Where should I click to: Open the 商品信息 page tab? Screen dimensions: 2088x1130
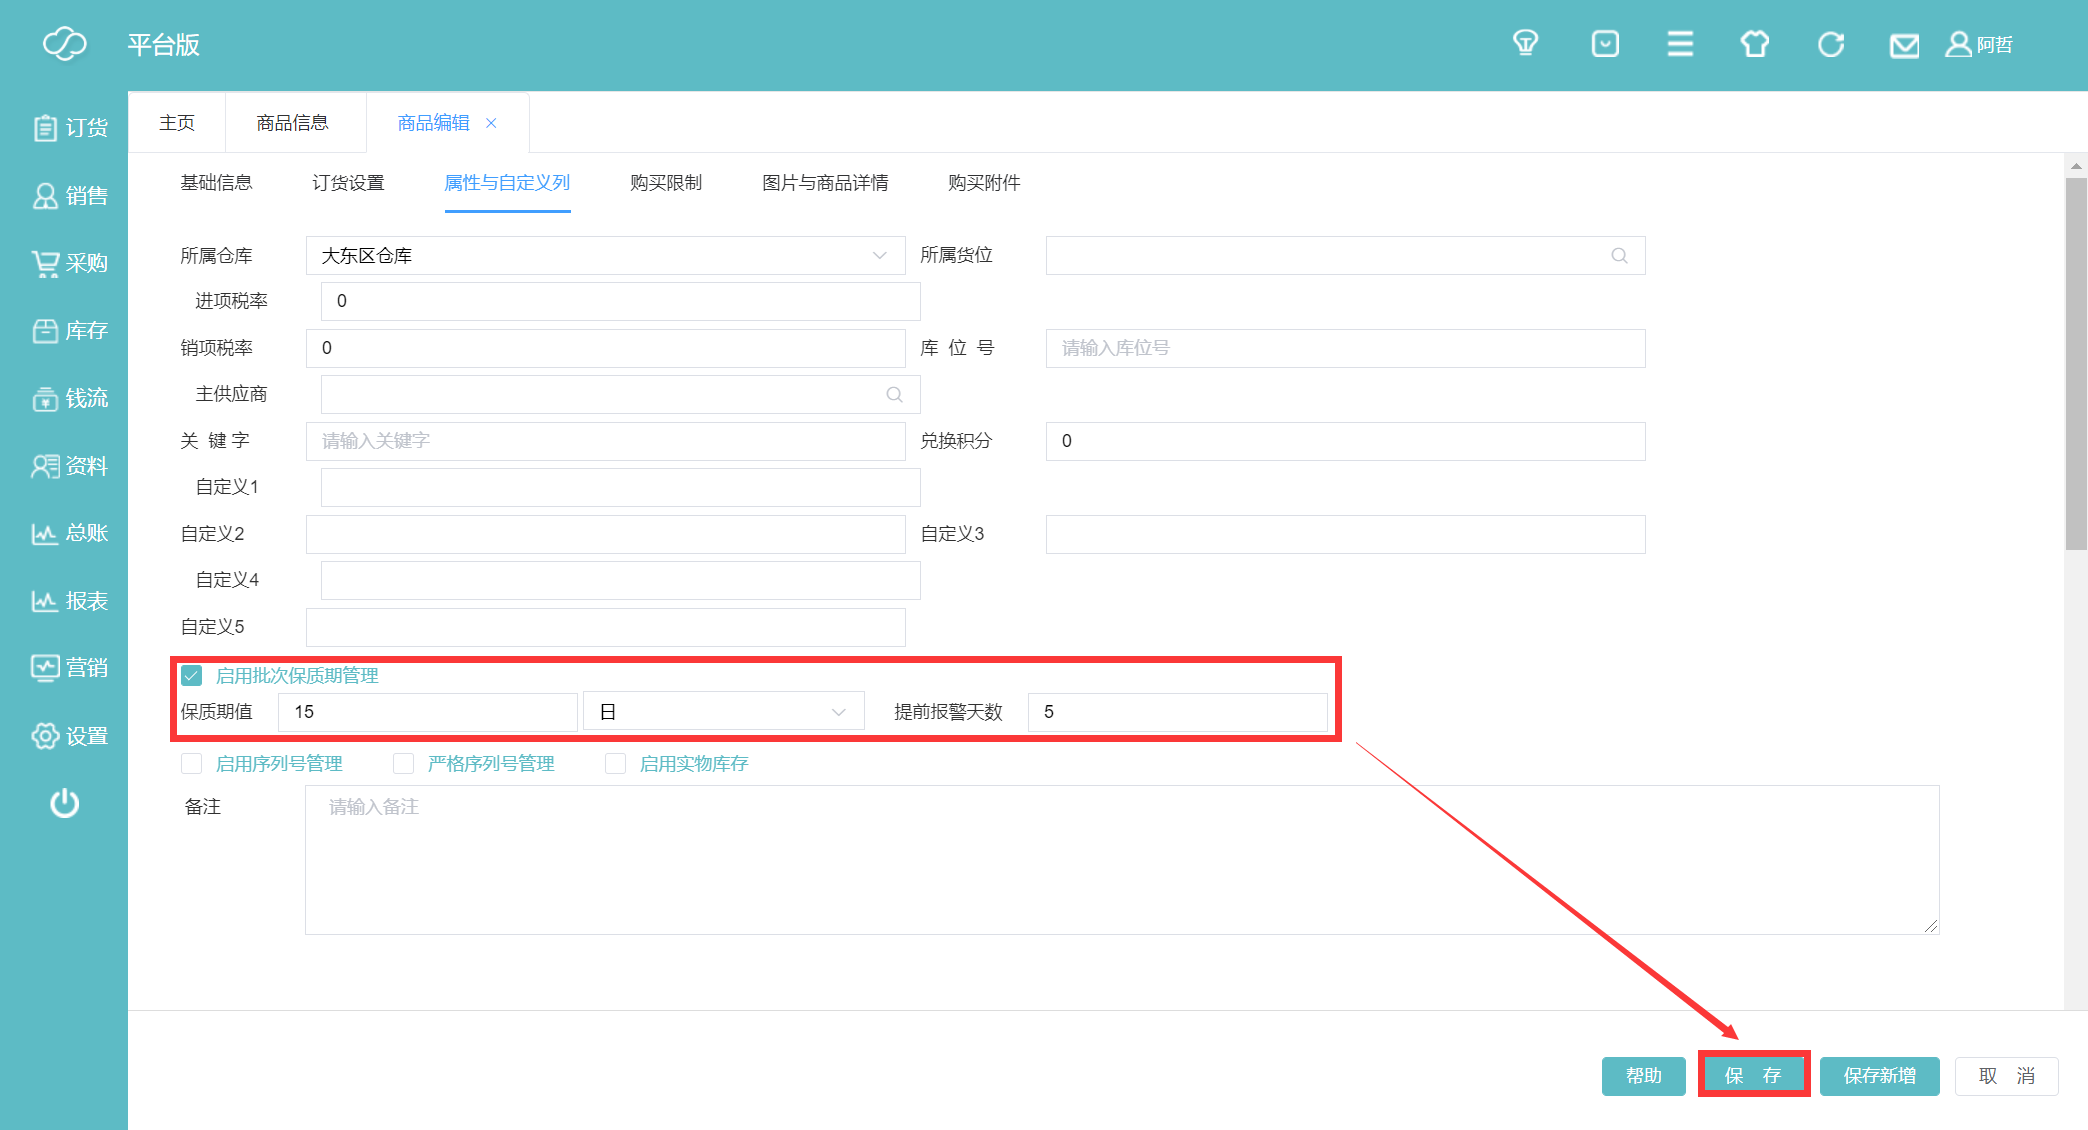pos(292,123)
